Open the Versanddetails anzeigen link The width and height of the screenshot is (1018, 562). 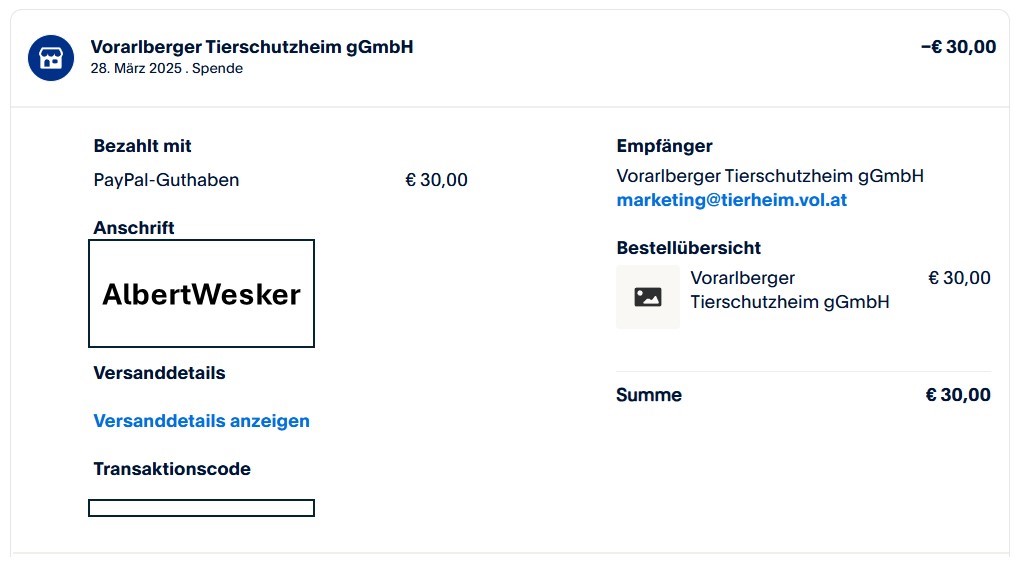click(x=201, y=421)
